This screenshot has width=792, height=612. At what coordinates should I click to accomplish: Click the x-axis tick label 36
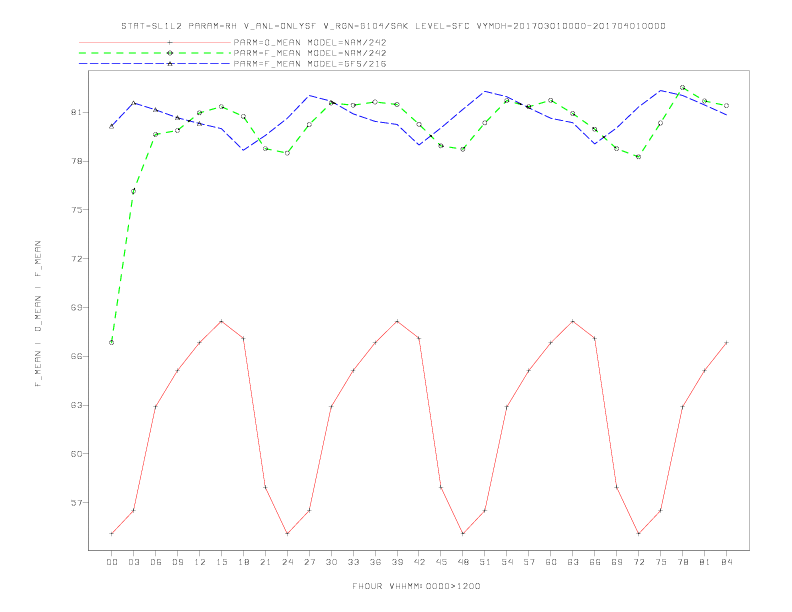(x=375, y=562)
